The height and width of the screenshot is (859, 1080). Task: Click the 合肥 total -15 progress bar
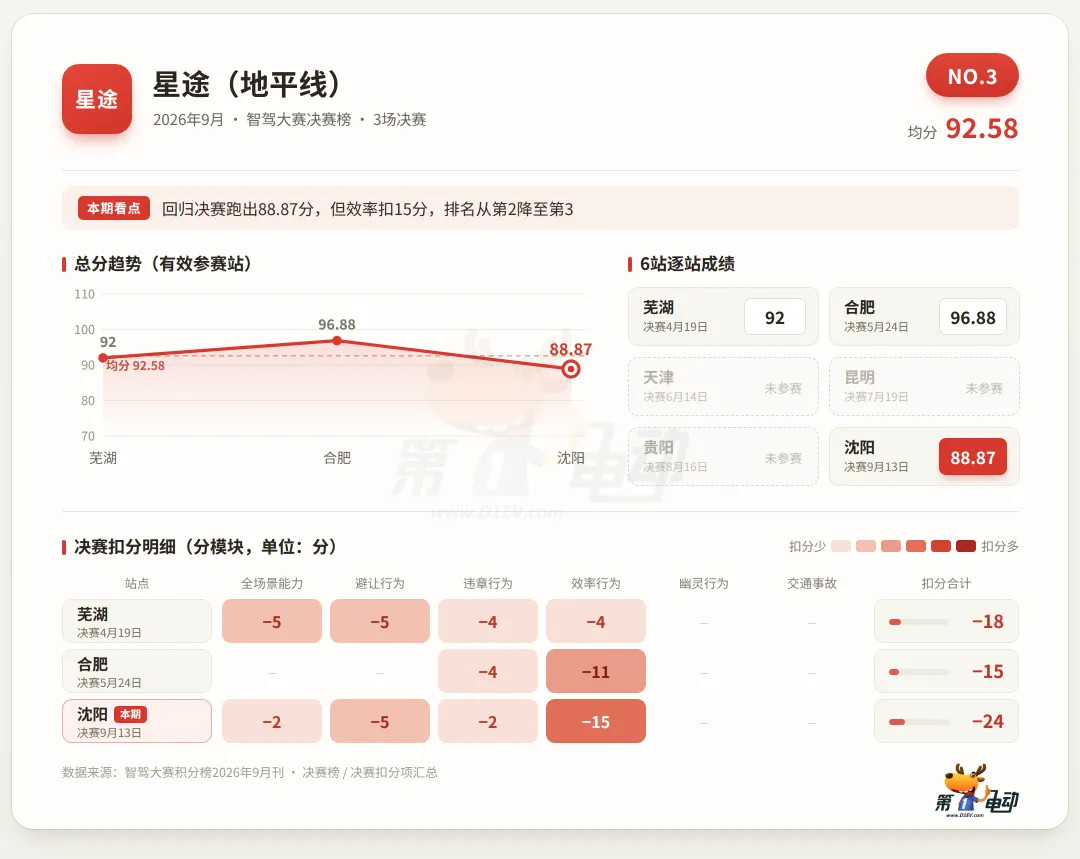(x=919, y=672)
